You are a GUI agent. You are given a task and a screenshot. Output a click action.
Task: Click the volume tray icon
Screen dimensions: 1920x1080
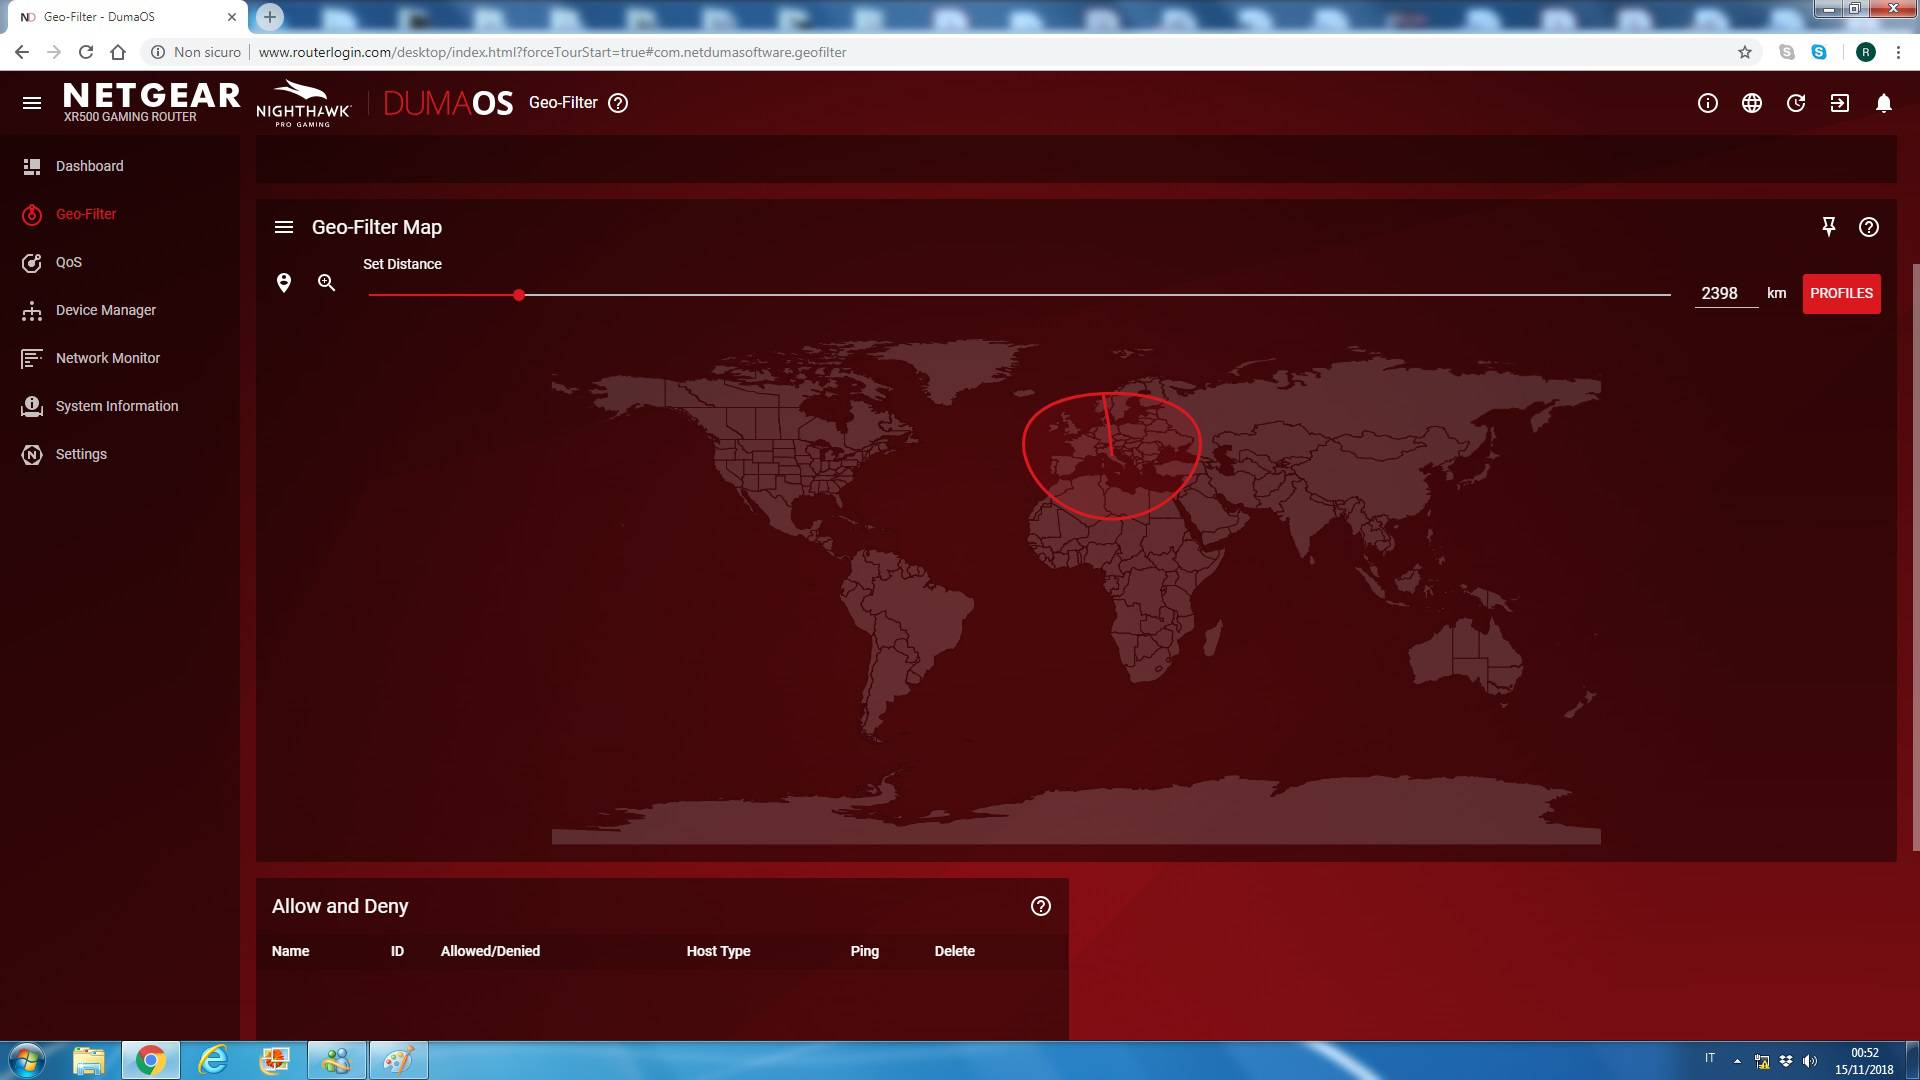(x=1810, y=1061)
